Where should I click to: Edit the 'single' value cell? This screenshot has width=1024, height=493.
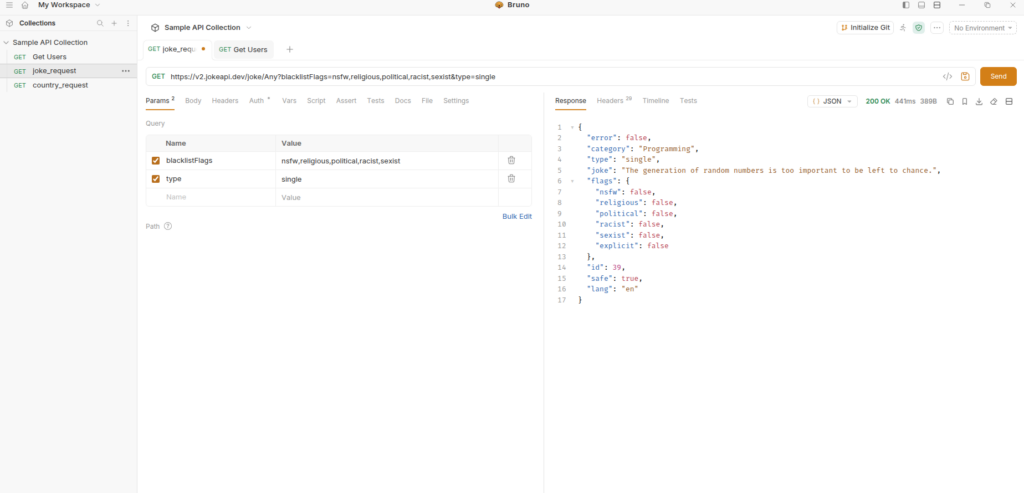click(x=387, y=179)
